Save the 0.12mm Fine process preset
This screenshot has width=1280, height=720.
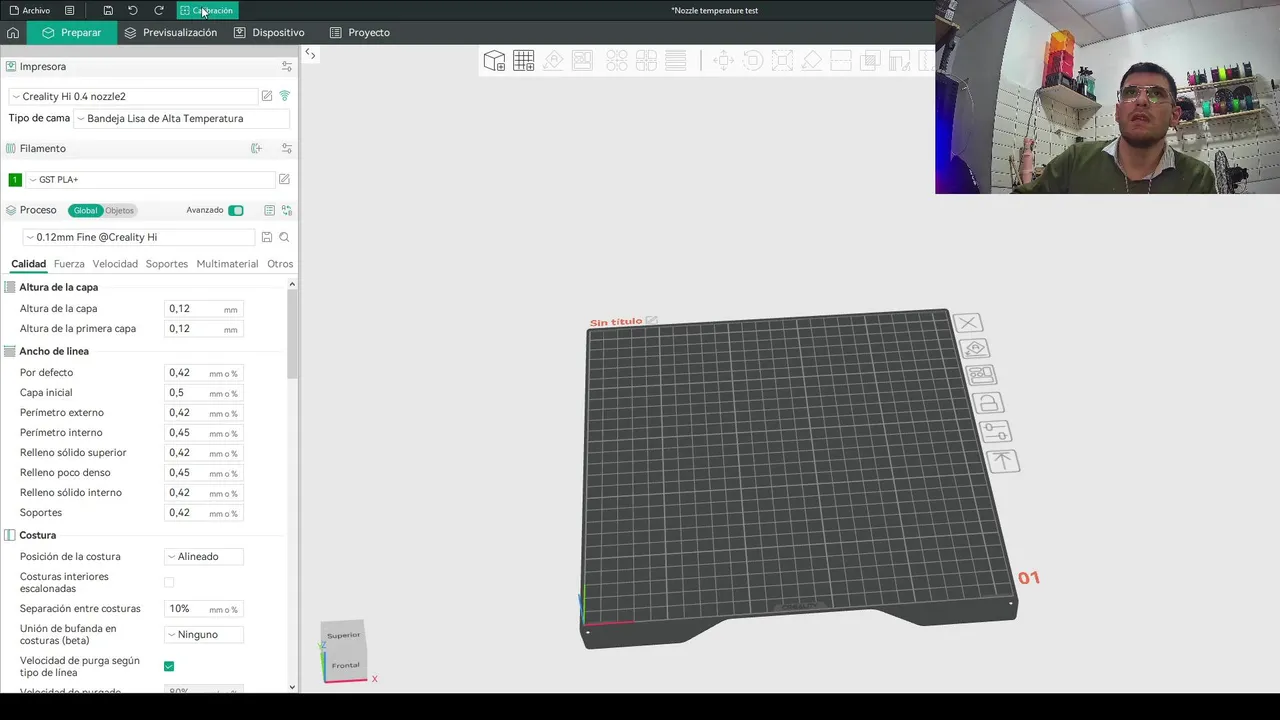coord(266,237)
